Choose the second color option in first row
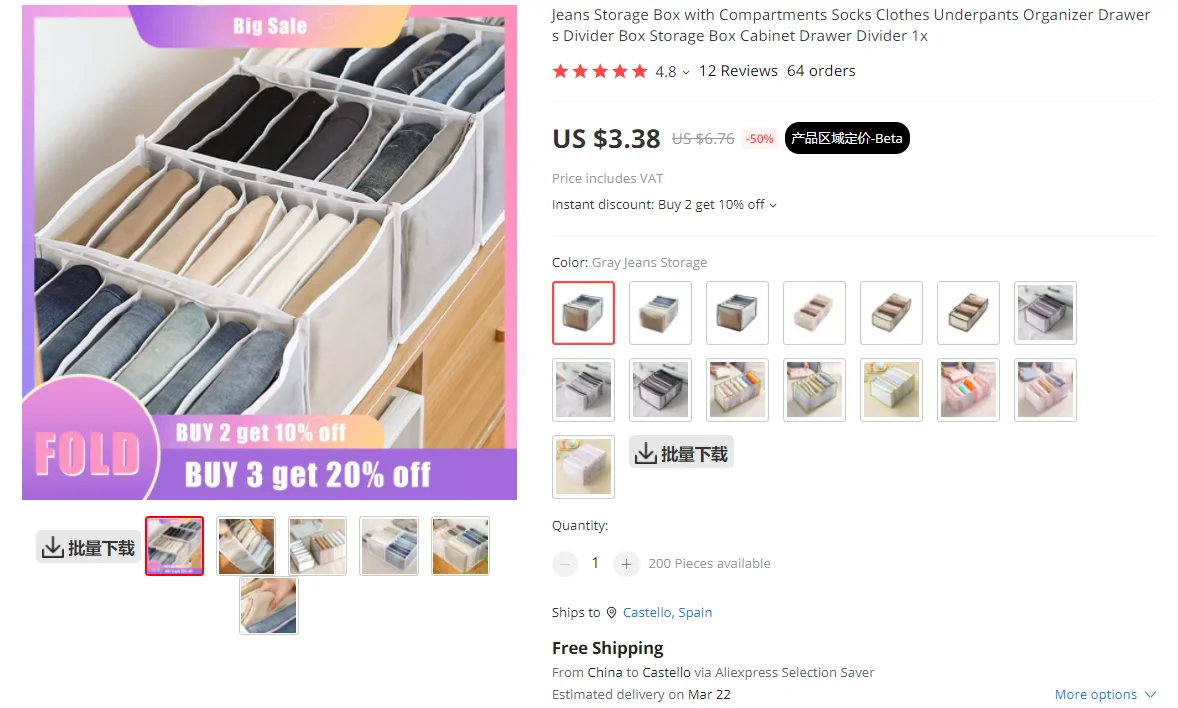This screenshot has height=708, width=1178. (660, 313)
